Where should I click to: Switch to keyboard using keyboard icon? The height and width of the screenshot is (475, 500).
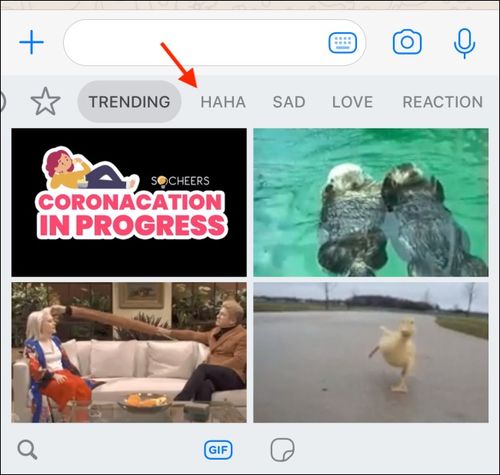point(343,43)
